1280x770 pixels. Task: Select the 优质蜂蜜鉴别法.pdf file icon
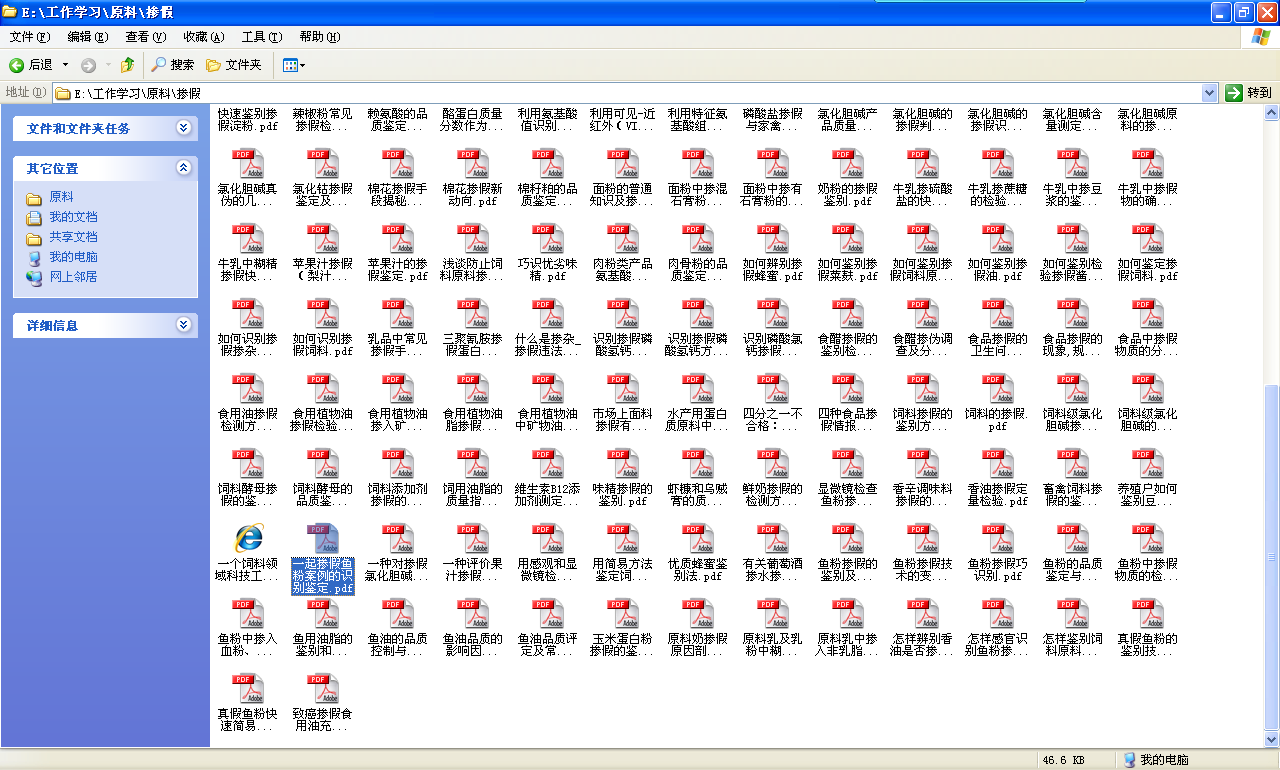click(697, 539)
